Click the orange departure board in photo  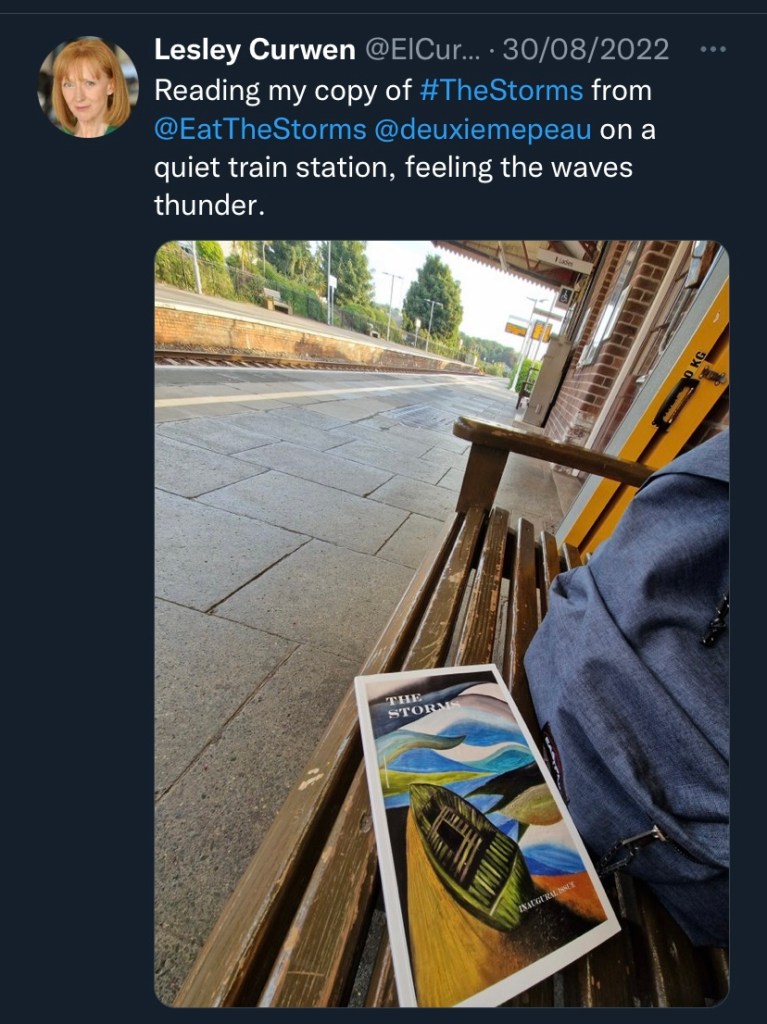tap(516, 328)
